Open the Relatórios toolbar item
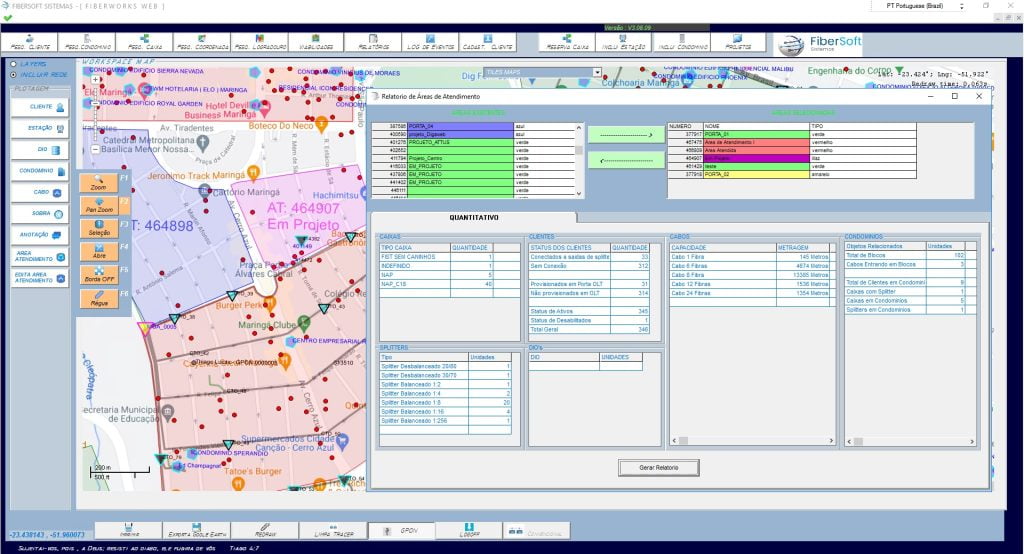This screenshot has height=554, width=1024. pos(373,43)
